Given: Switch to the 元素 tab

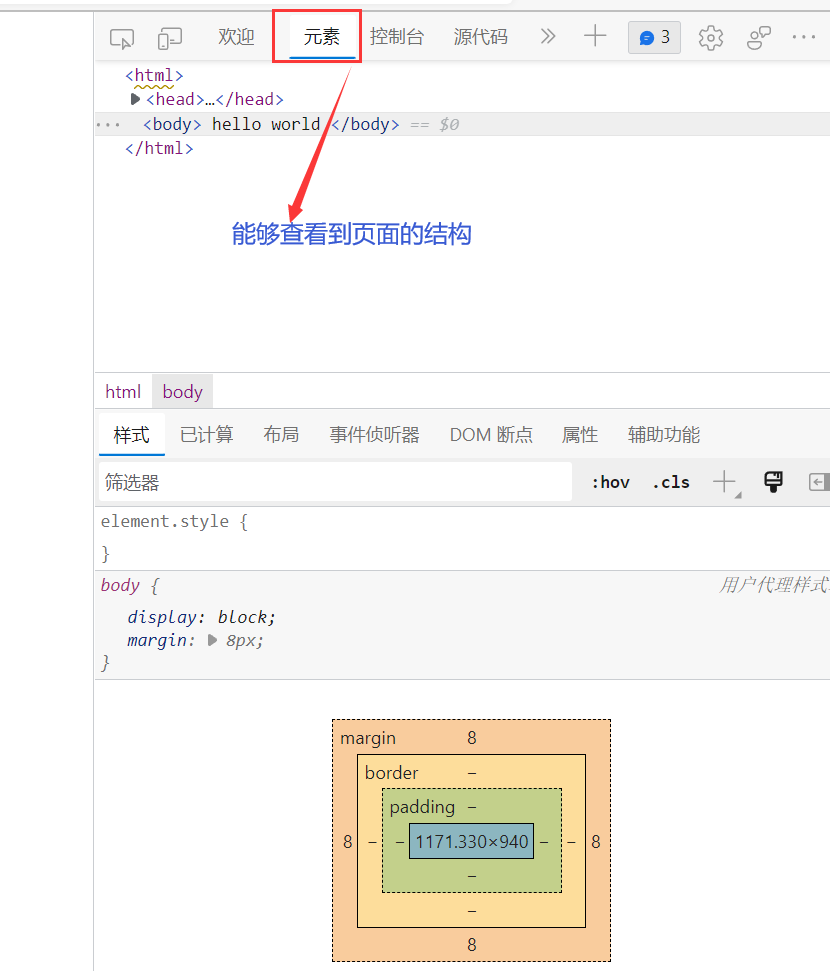Looking at the screenshot, I should (321, 37).
